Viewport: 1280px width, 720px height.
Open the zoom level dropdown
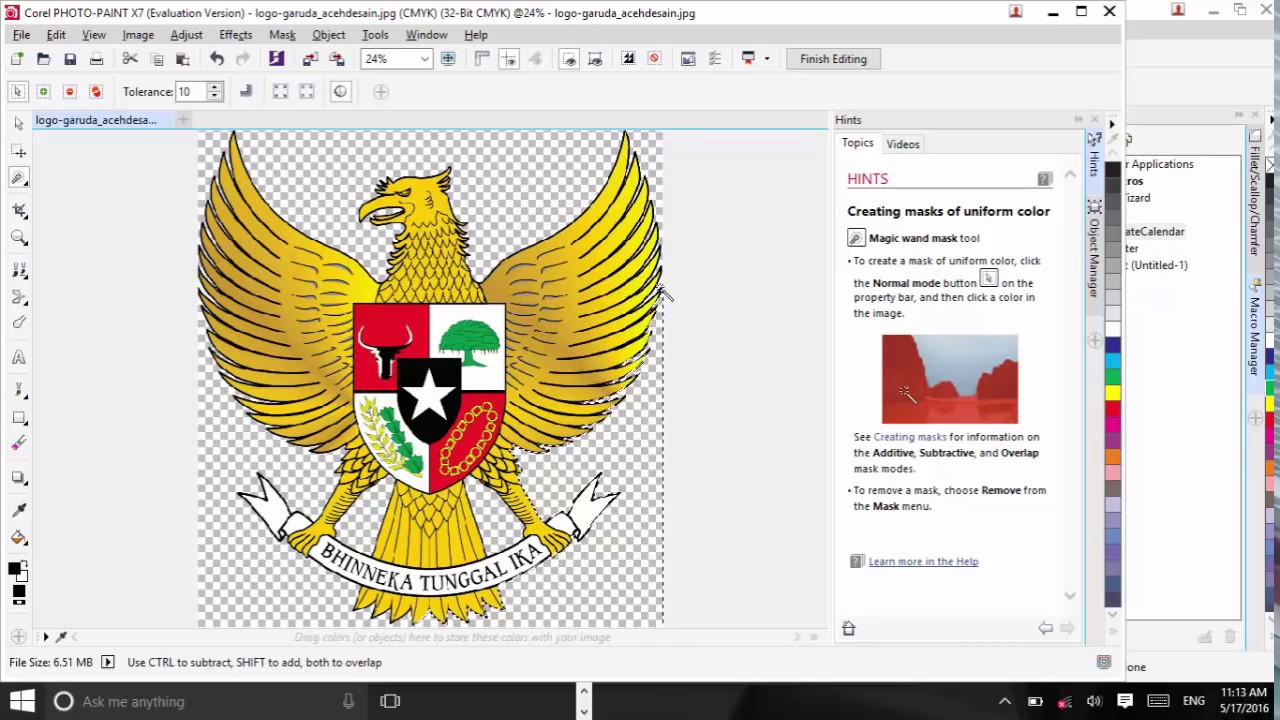(424, 59)
